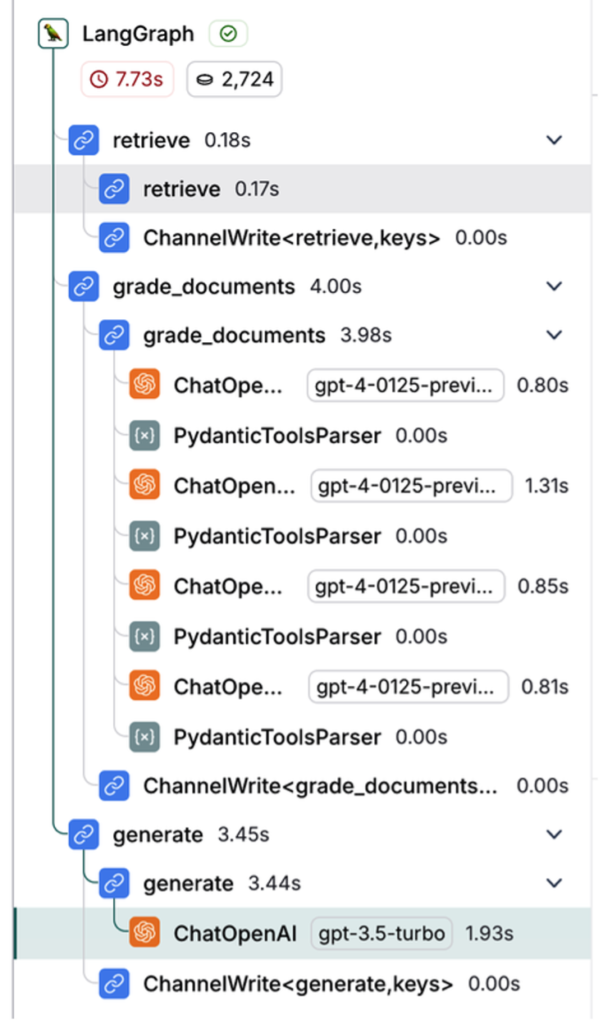Click the 7.73s total latency badge
Viewport: 603px width, 1024px height.
[x=128, y=80]
